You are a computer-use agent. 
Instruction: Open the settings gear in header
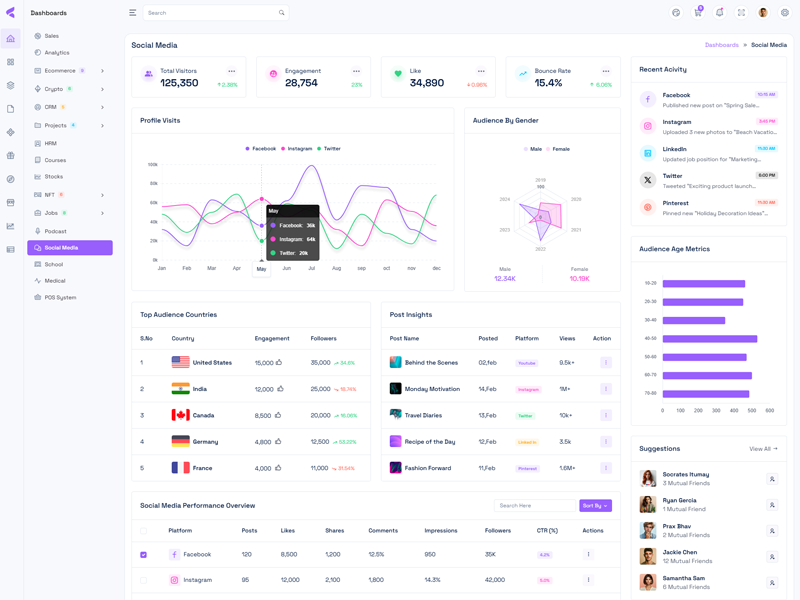click(785, 13)
